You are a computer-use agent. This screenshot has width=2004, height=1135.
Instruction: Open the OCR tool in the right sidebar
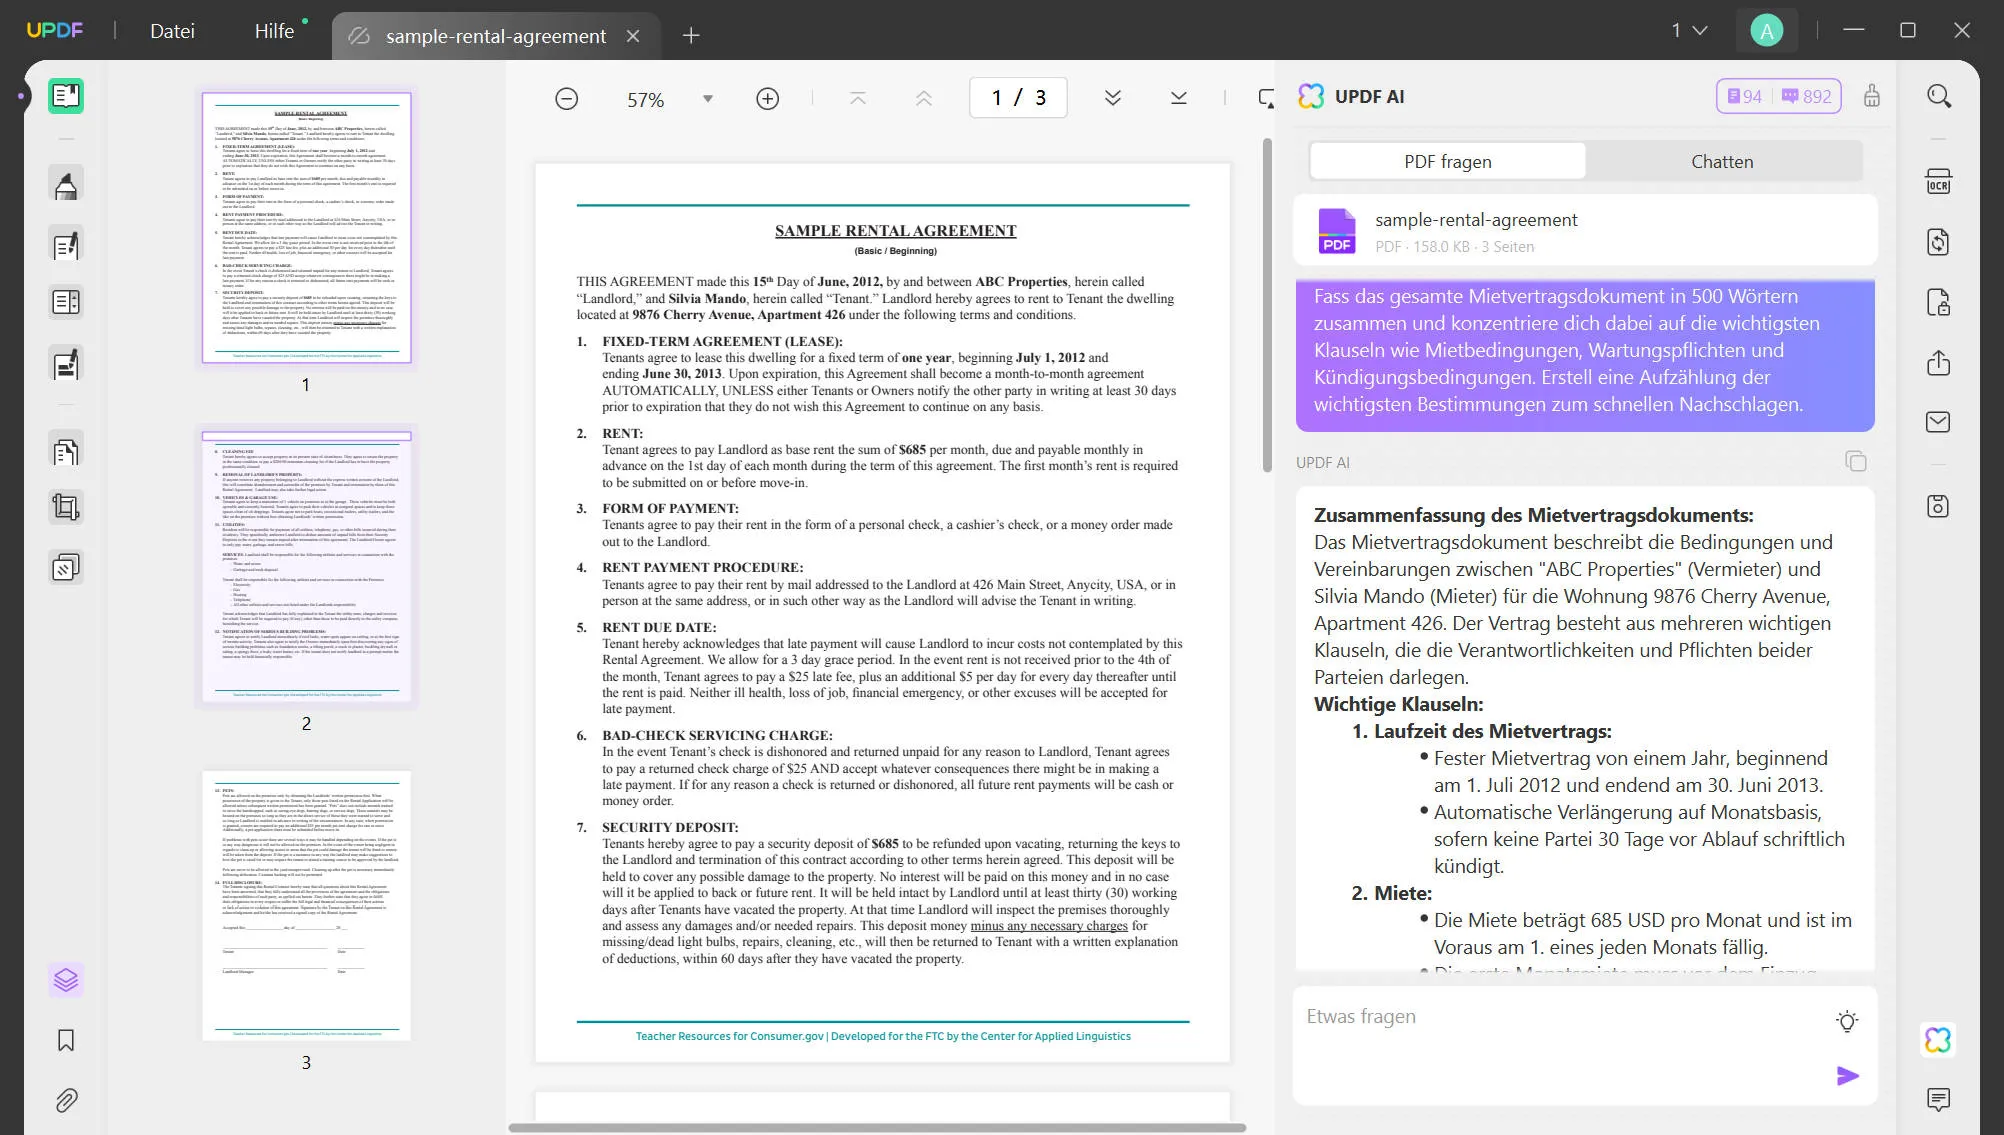[x=1938, y=182]
